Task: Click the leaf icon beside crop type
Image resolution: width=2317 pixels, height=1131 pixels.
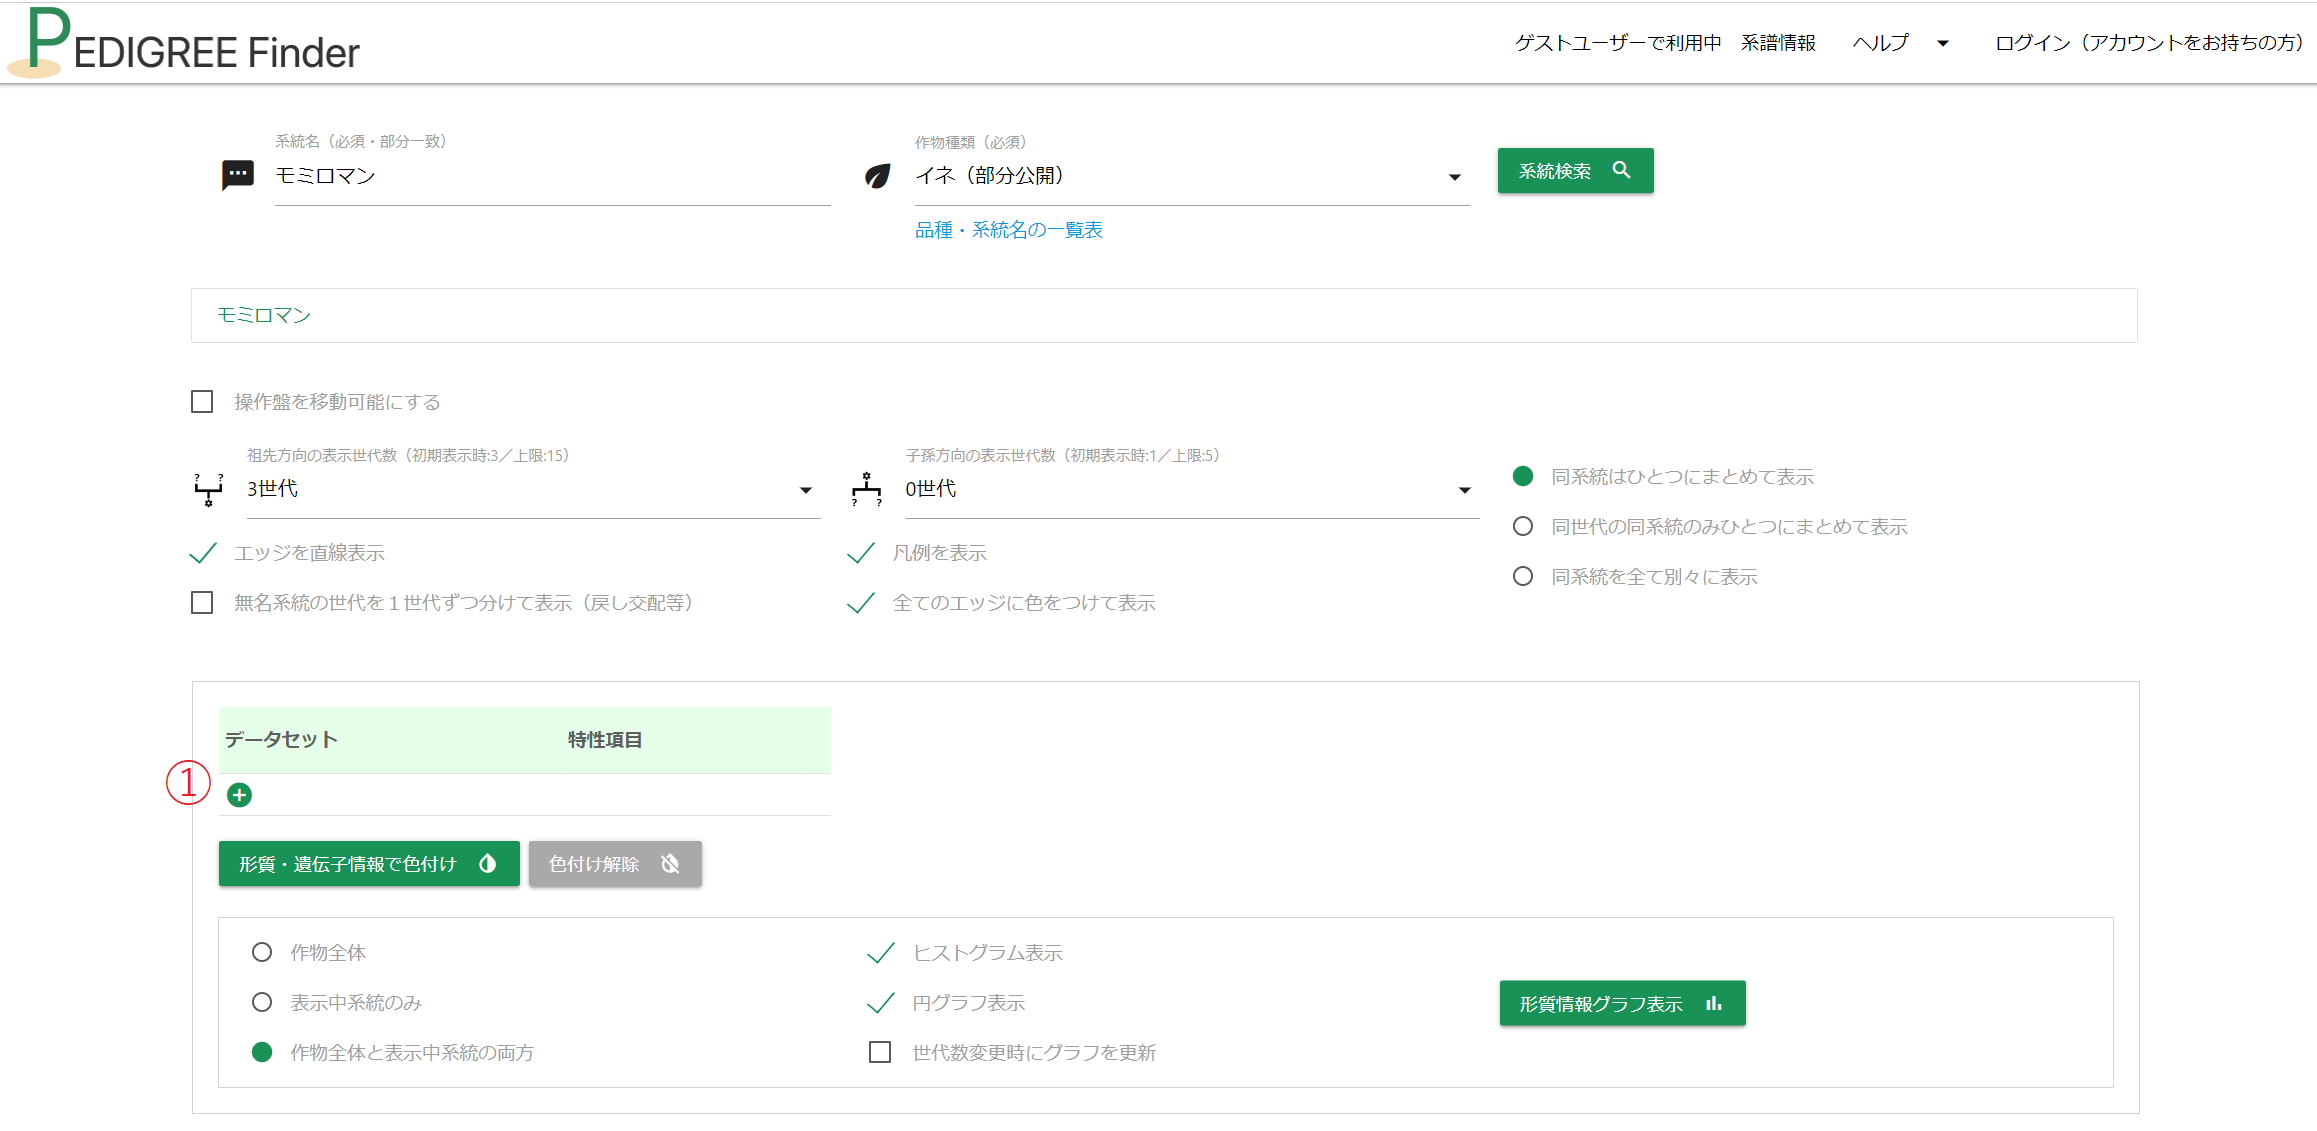Action: point(877,176)
